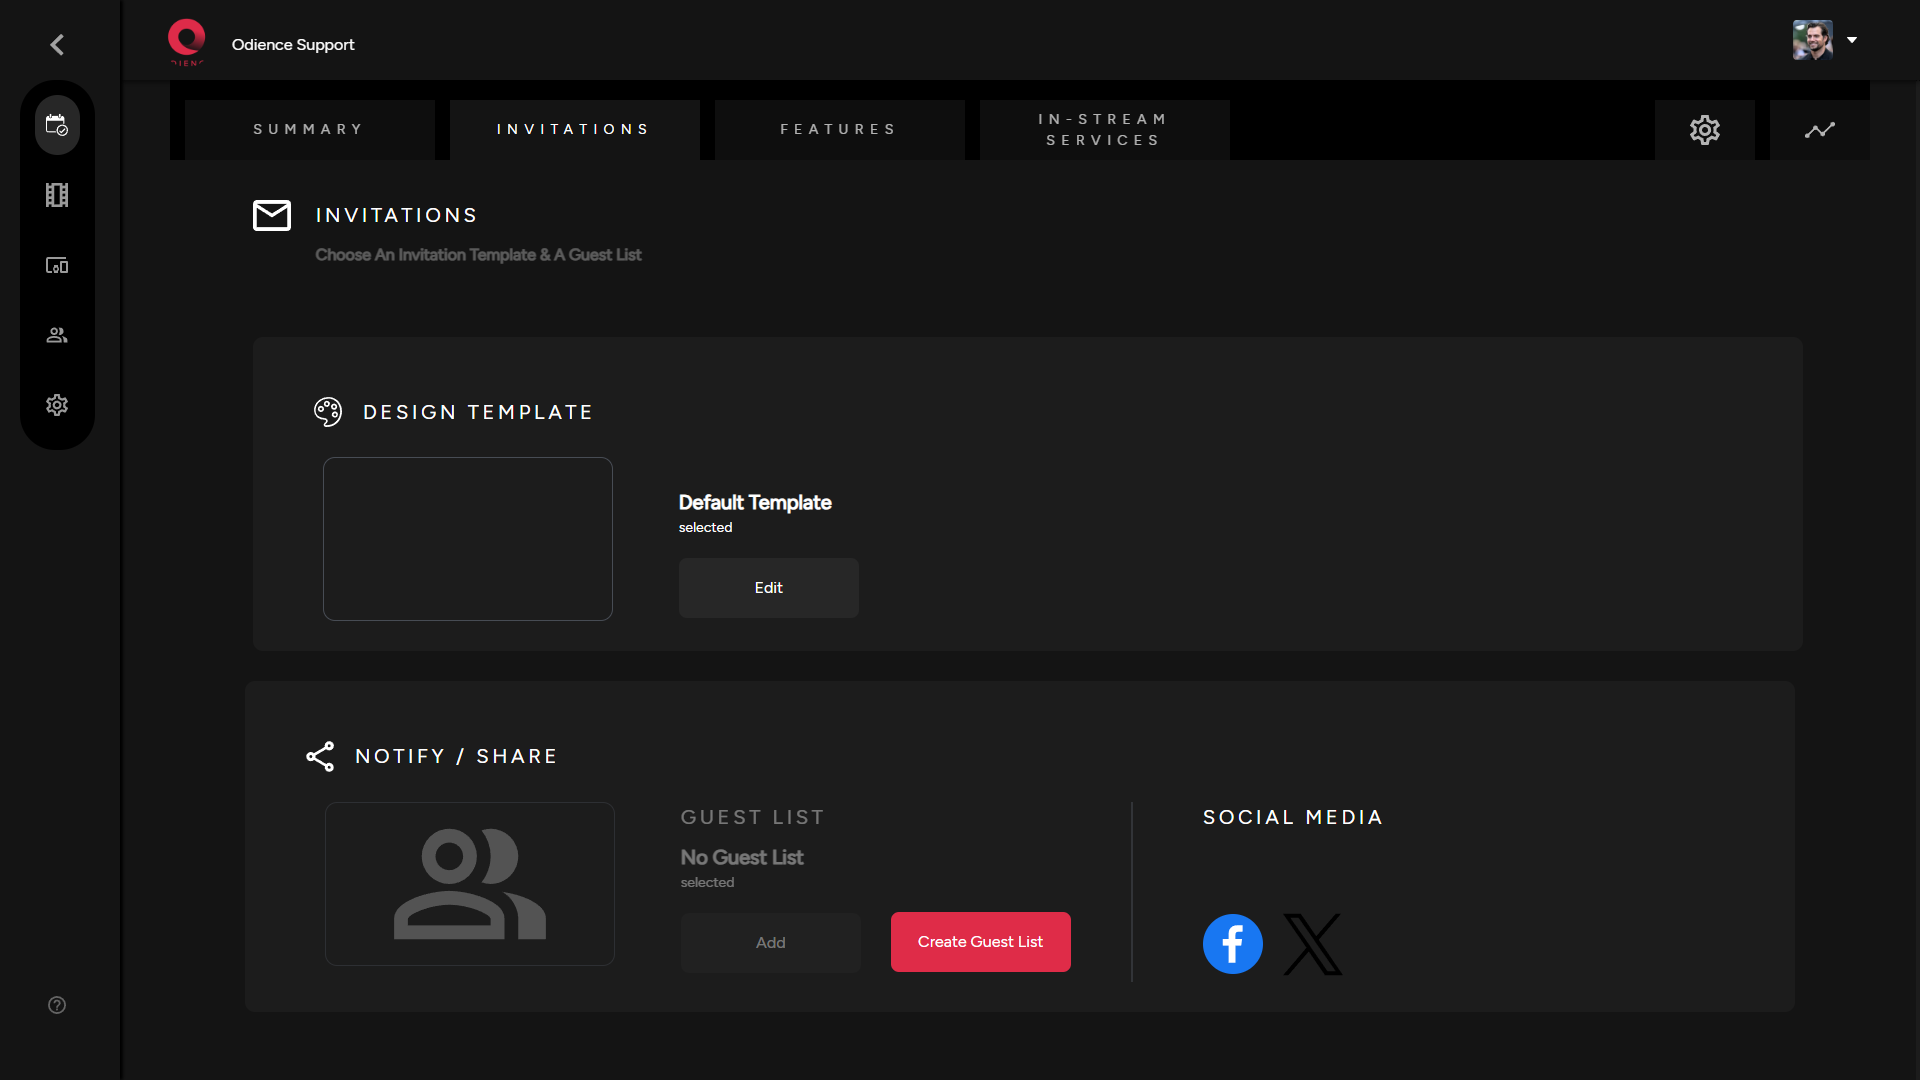Image resolution: width=1920 pixels, height=1080 pixels.
Task: Click the Default Template preview thumbnail
Action: 467,539
